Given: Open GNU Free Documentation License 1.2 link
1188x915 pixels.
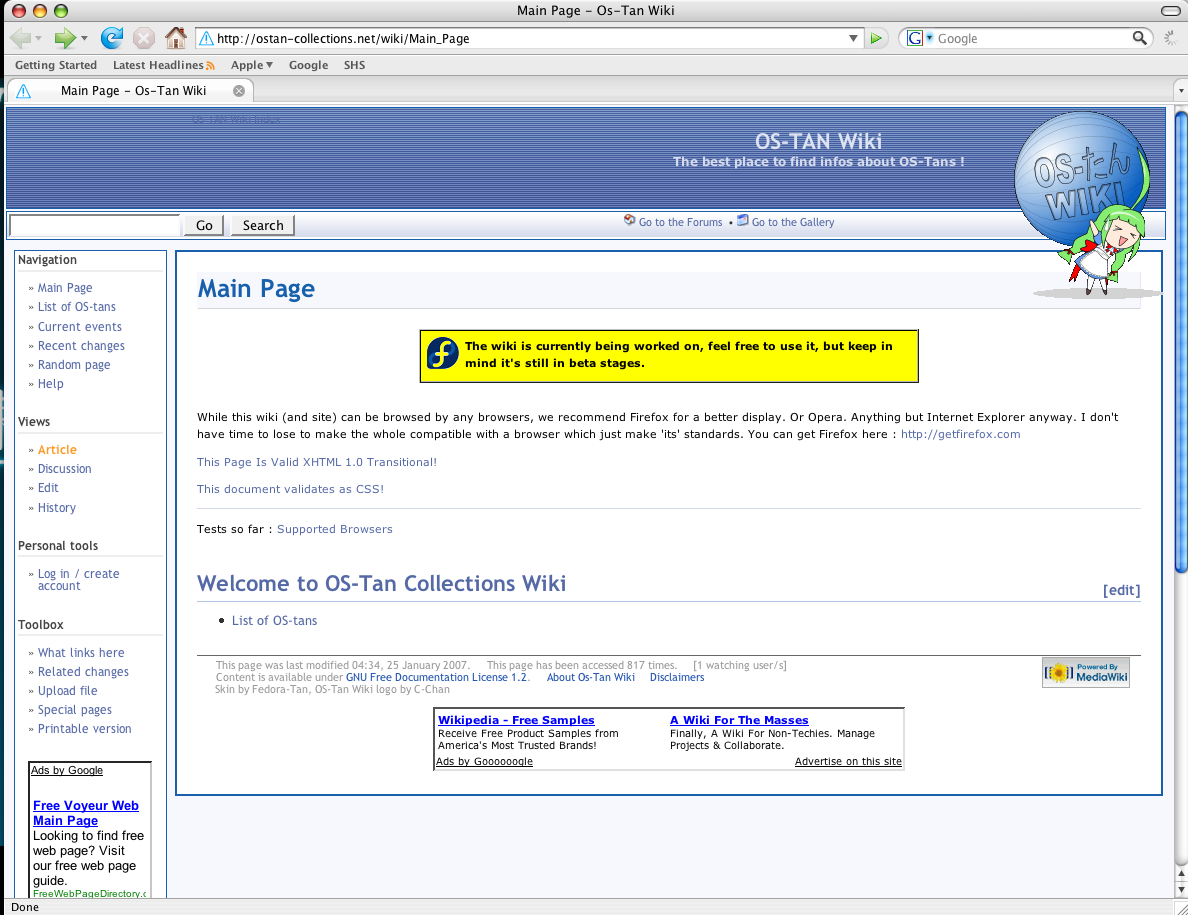Looking at the screenshot, I should [x=436, y=677].
